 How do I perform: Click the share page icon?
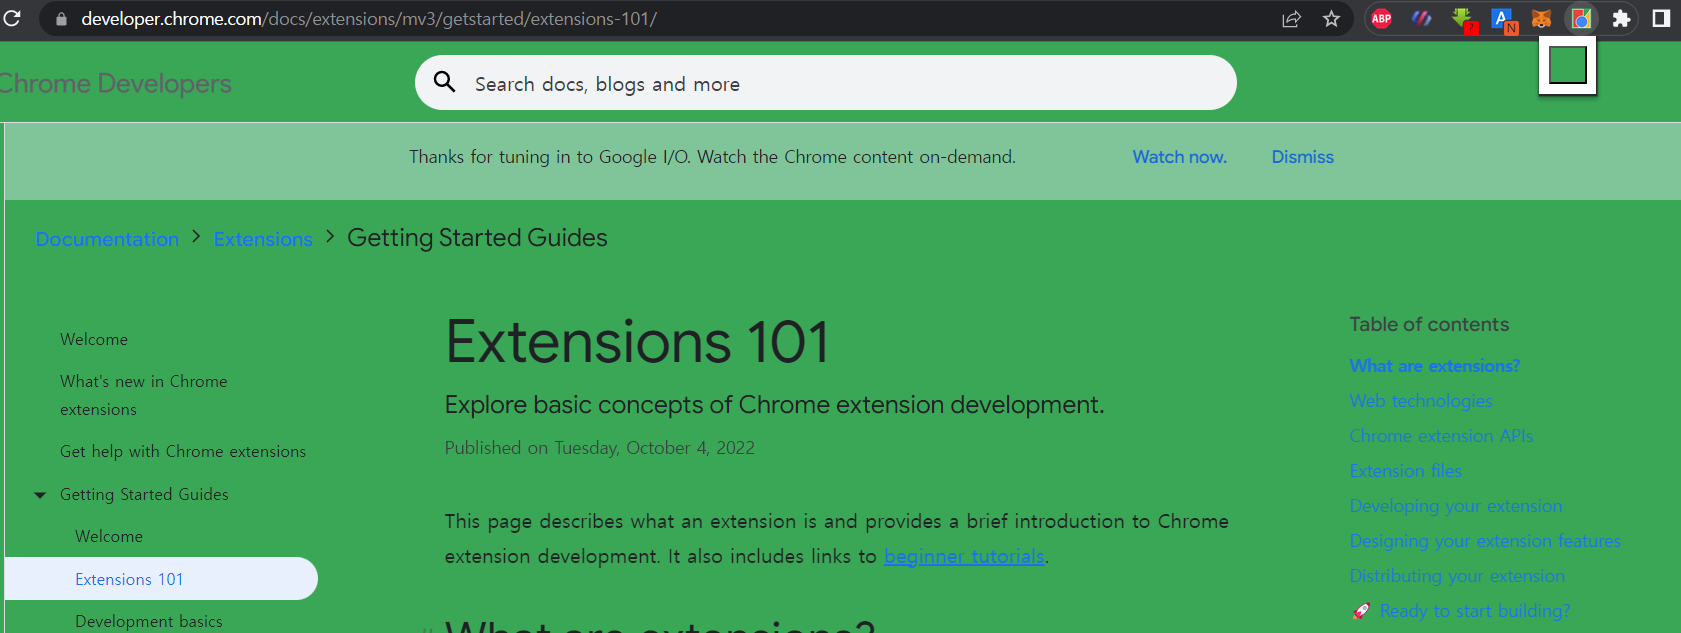1291,19
